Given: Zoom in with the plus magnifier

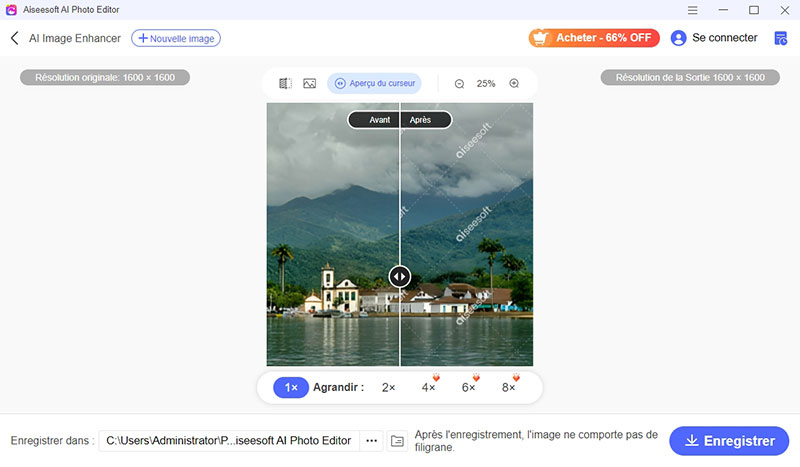Looking at the screenshot, I should click(x=514, y=84).
